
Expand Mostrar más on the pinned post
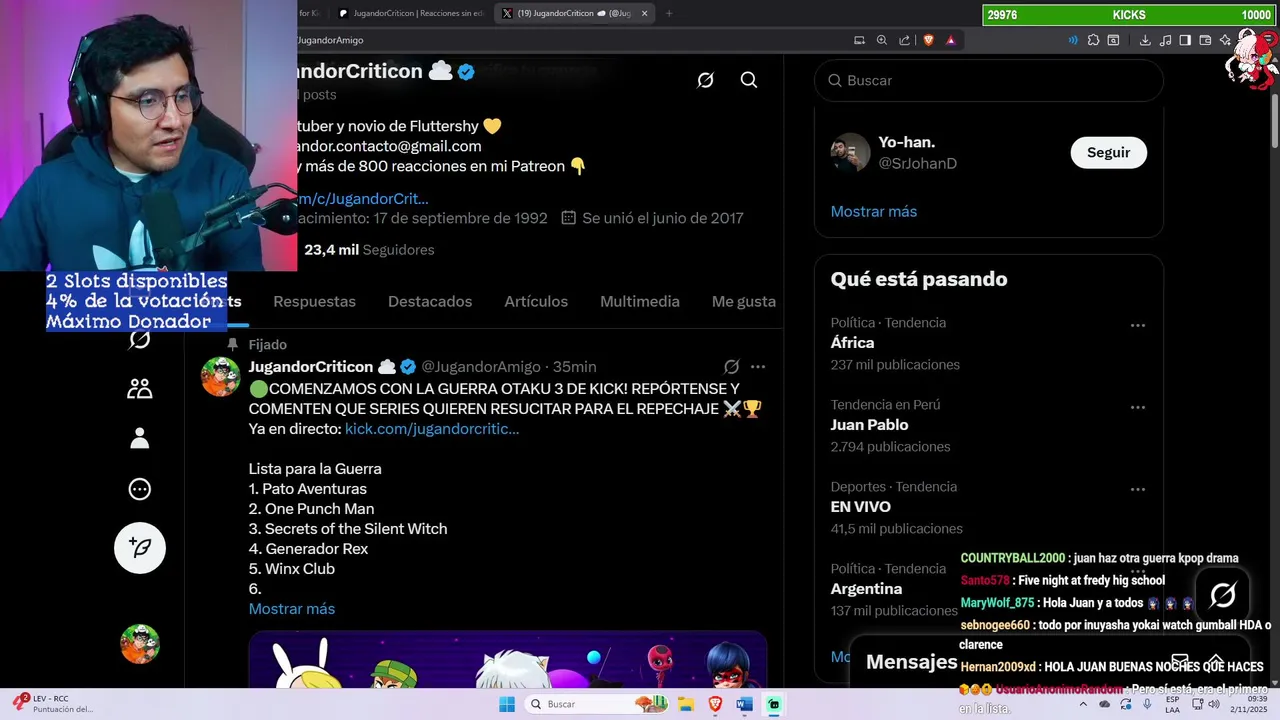tap(292, 608)
